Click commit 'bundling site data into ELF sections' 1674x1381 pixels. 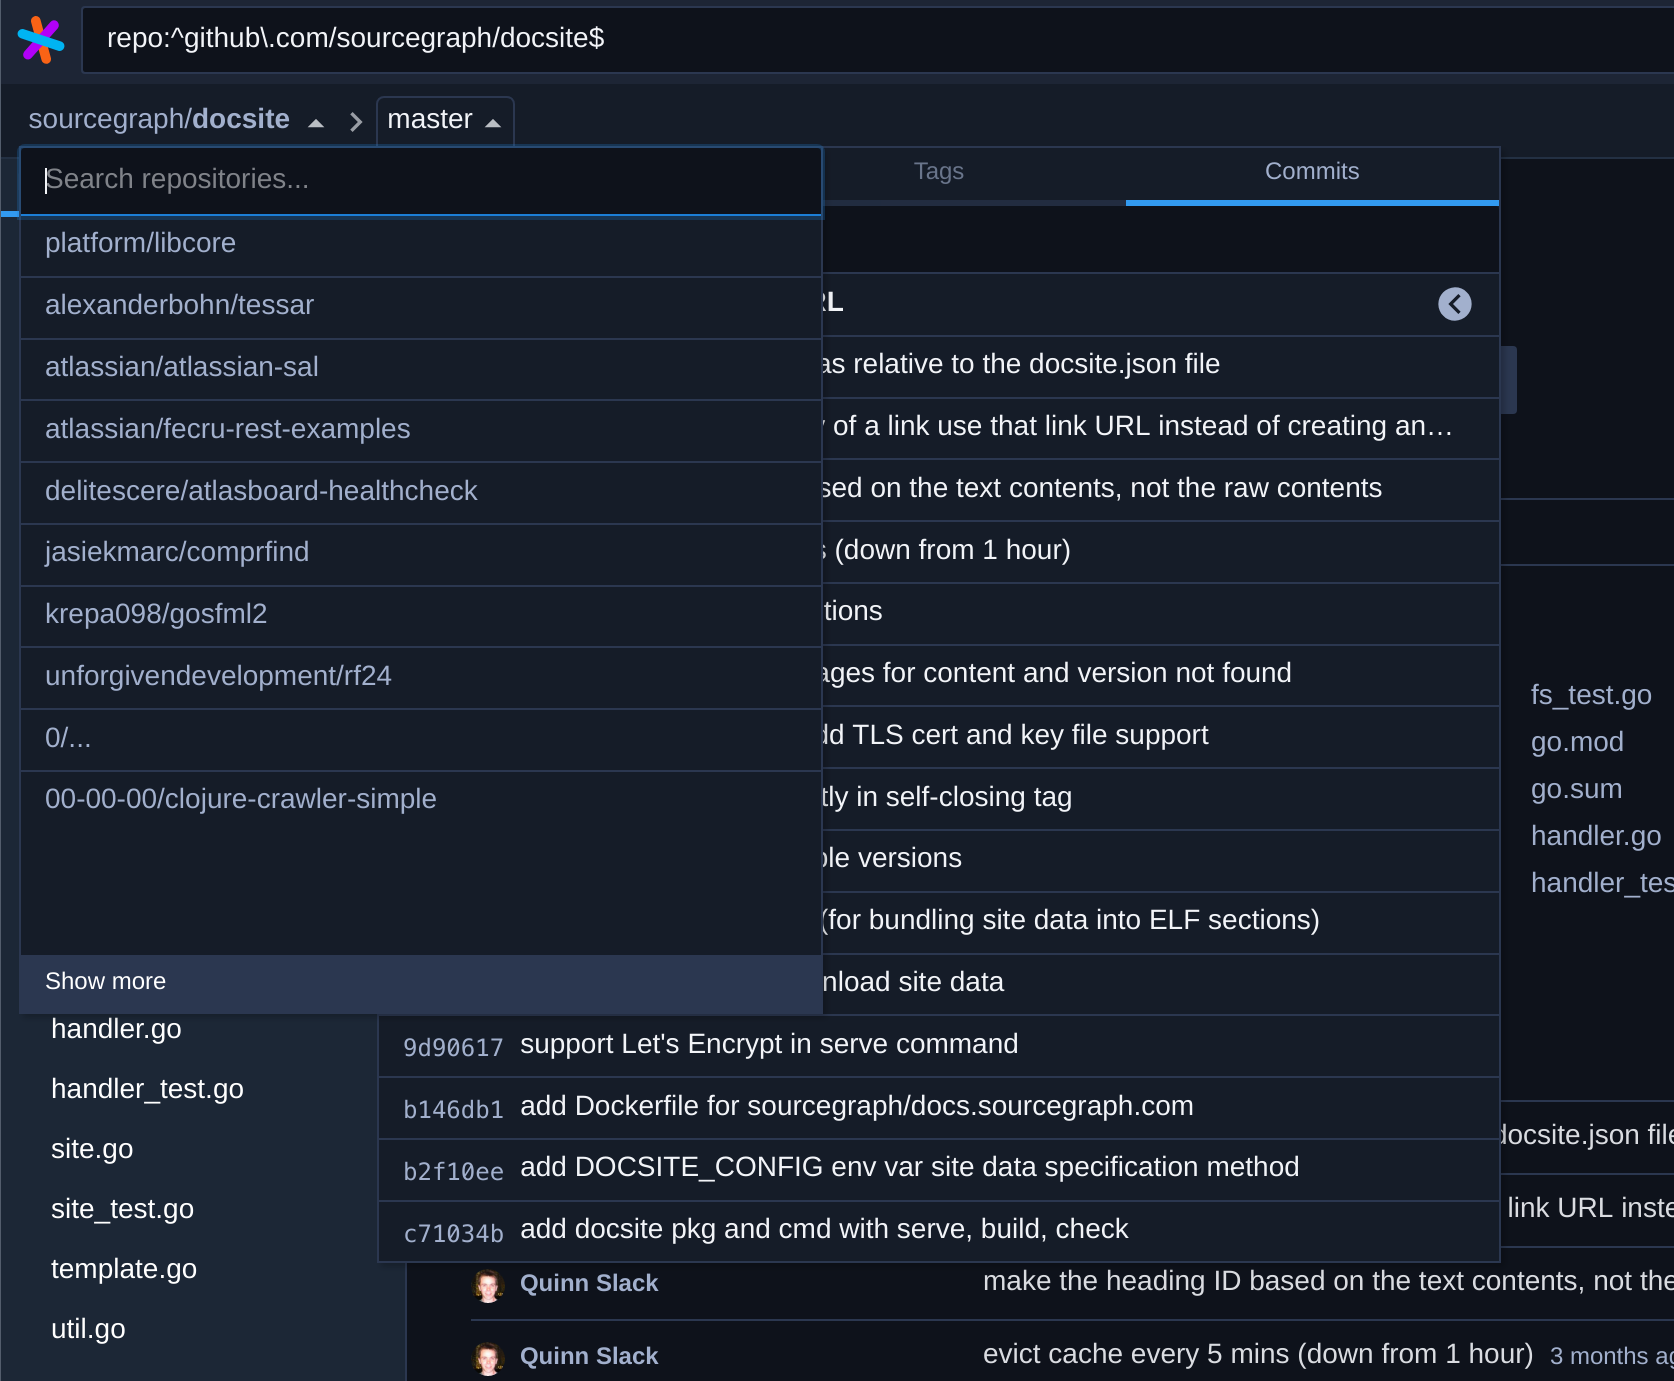coord(1160,922)
